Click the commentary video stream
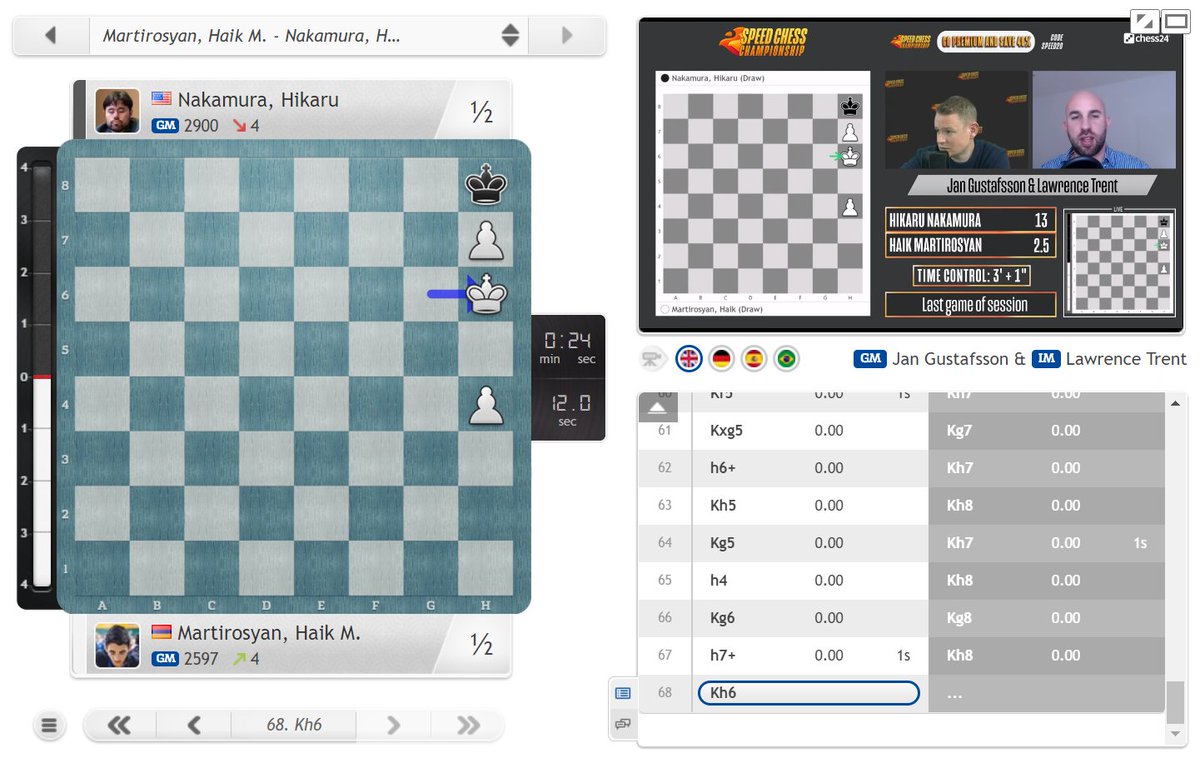The width and height of the screenshot is (1200, 758). 911,175
